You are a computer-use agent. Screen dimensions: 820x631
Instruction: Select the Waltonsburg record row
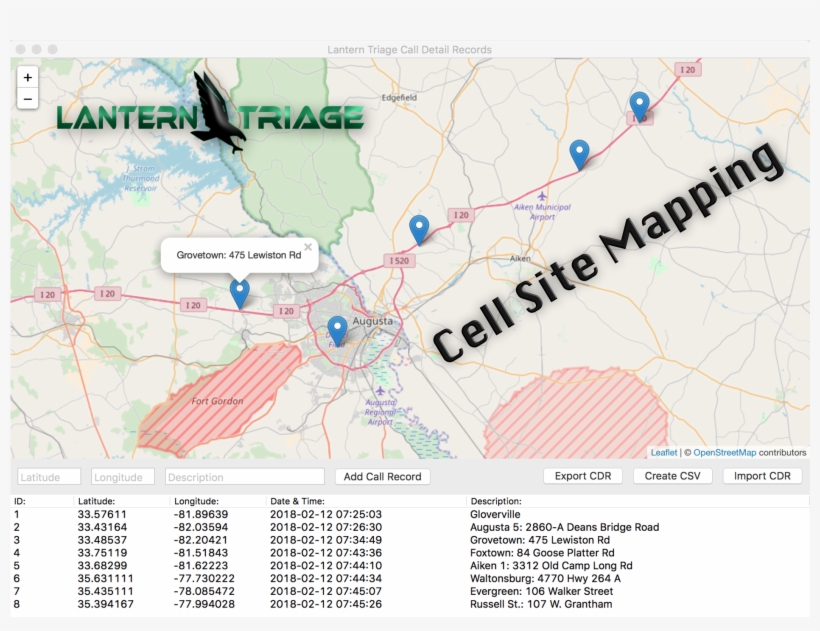[300, 578]
